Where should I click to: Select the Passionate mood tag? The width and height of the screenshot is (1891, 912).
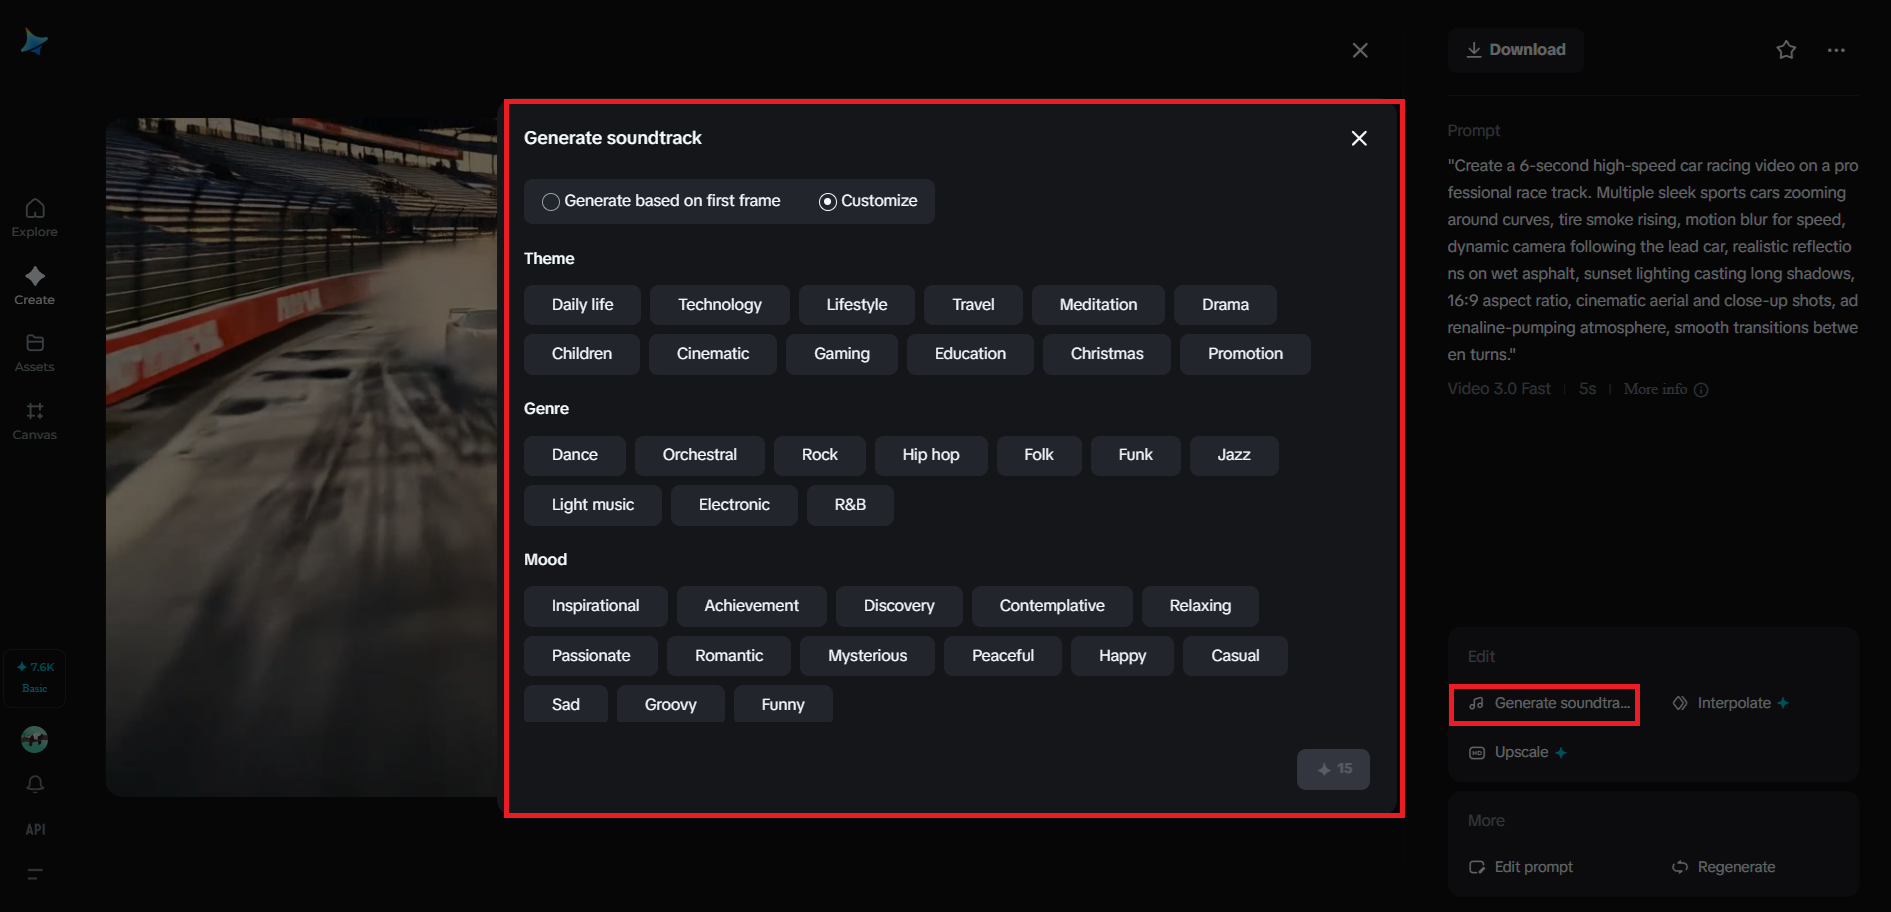[591, 656]
